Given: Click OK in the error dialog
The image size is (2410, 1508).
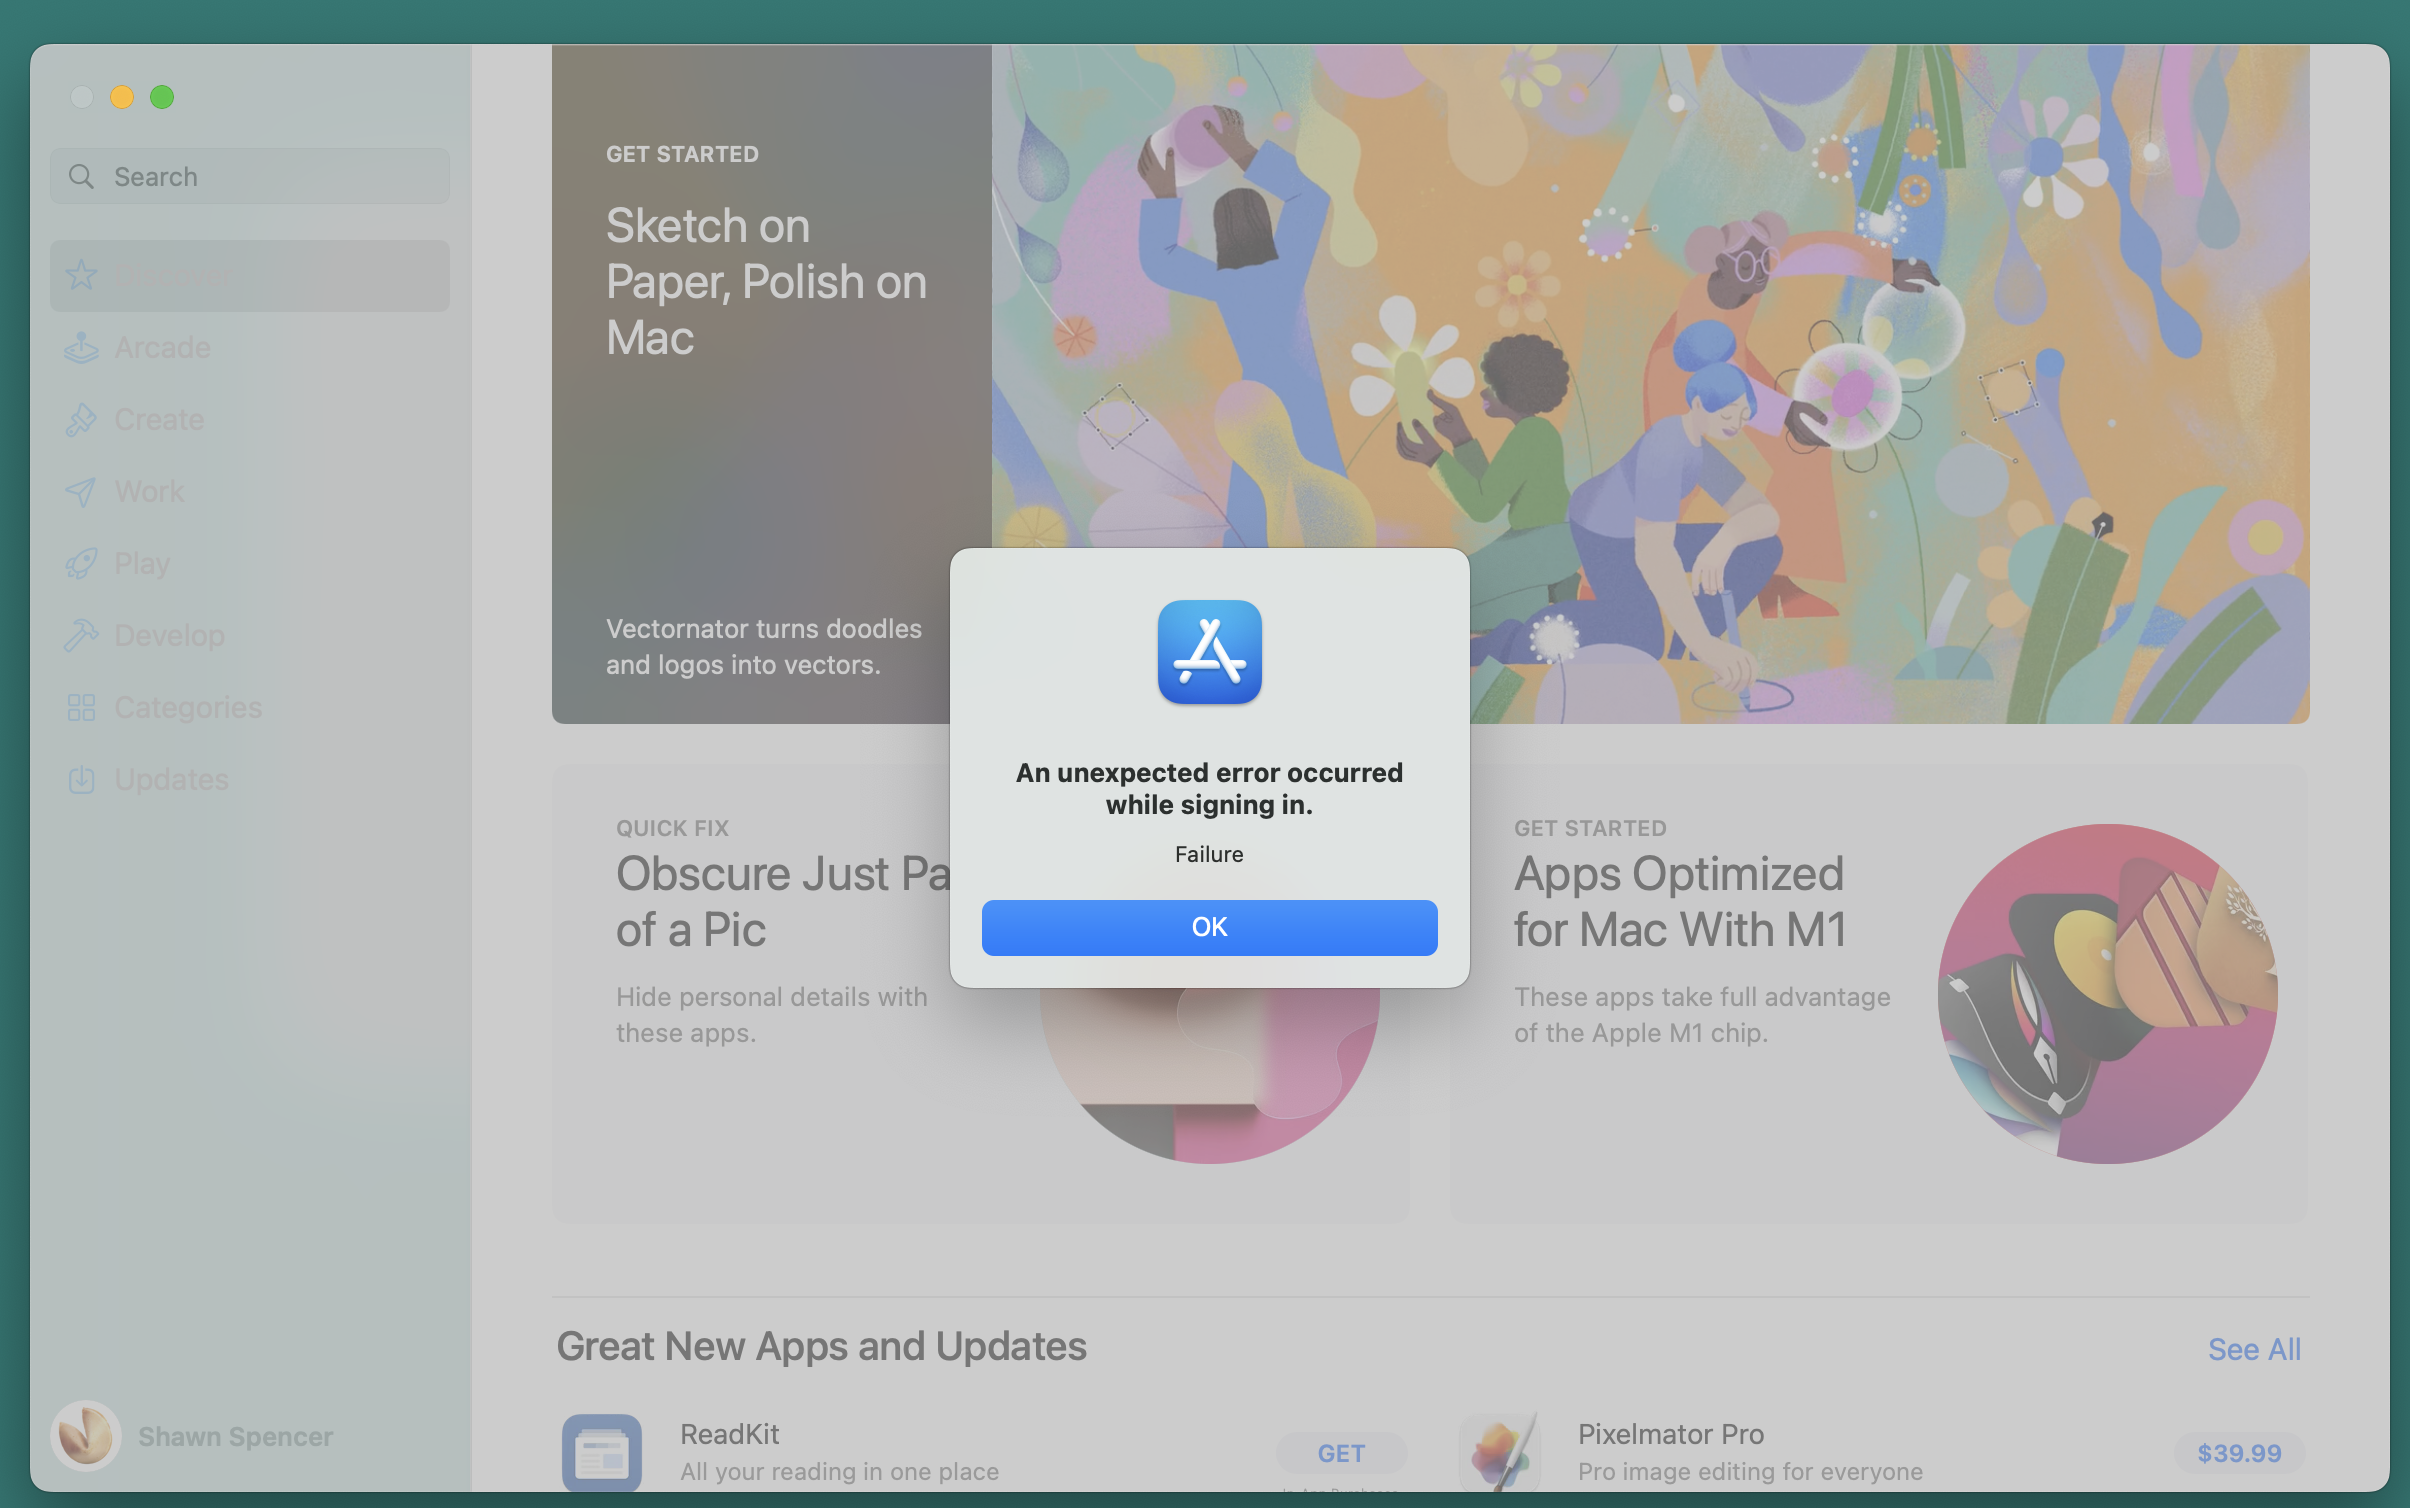Looking at the screenshot, I should tap(1209, 927).
